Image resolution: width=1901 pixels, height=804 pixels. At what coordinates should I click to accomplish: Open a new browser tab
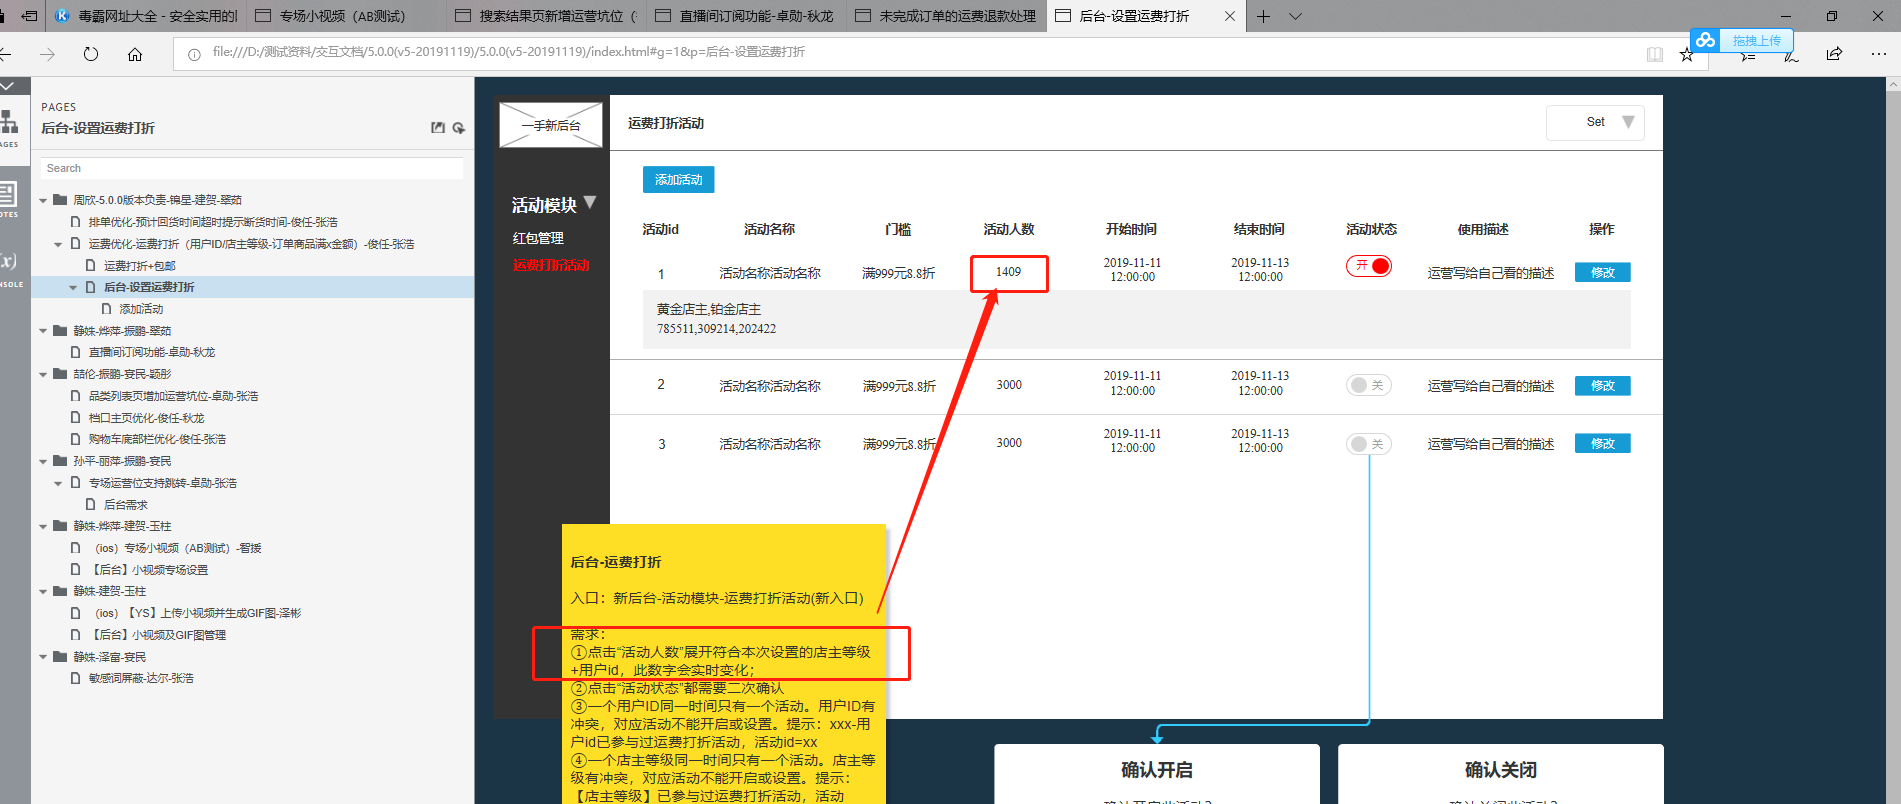click(x=1264, y=16)
